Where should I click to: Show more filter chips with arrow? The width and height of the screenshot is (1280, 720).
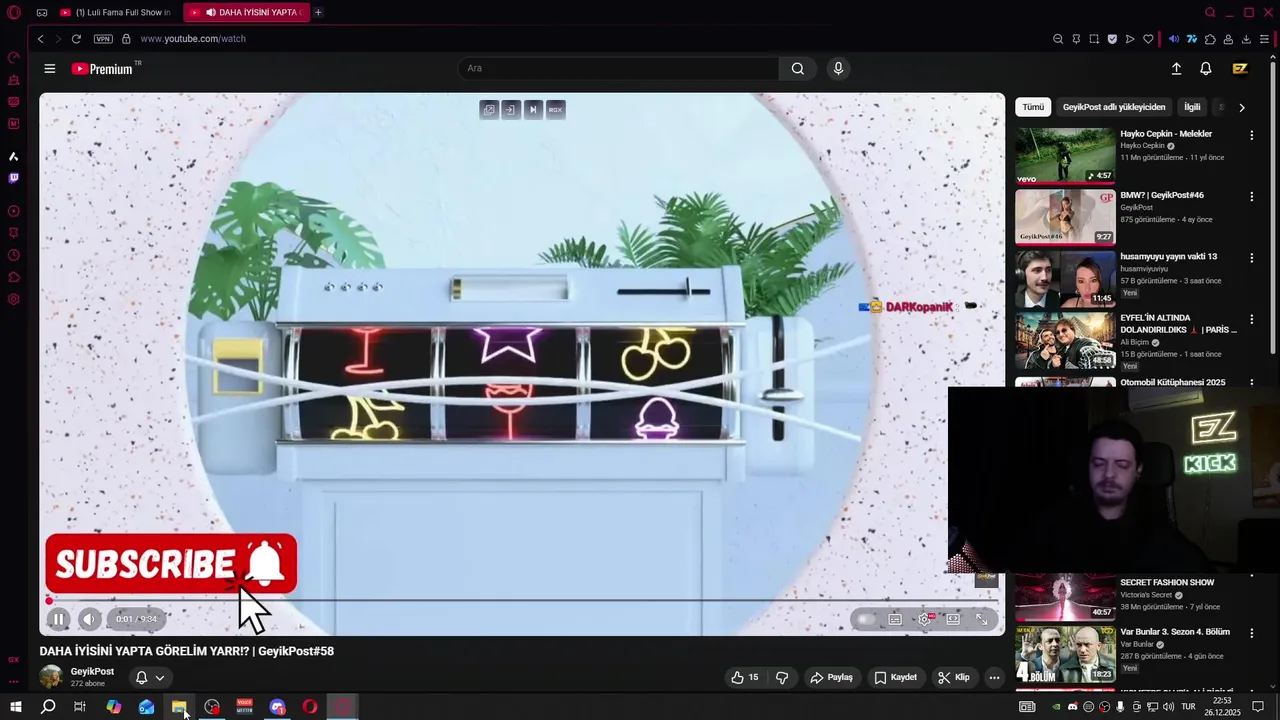point(1242,107)
